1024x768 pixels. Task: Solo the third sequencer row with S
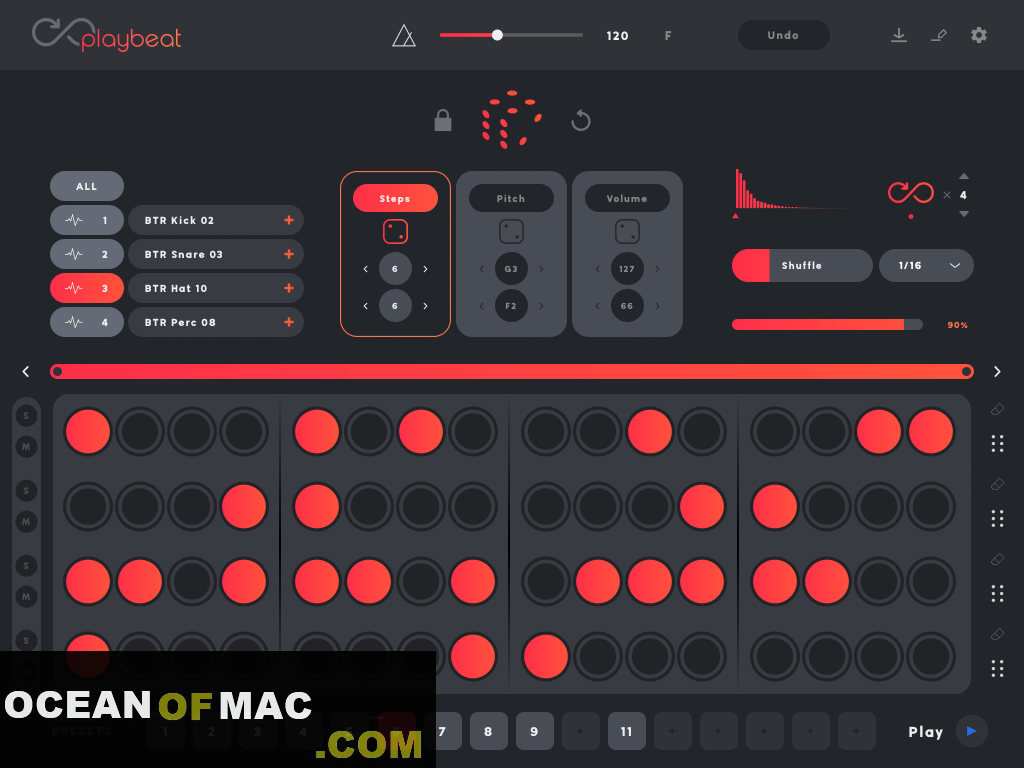(26, 566)
